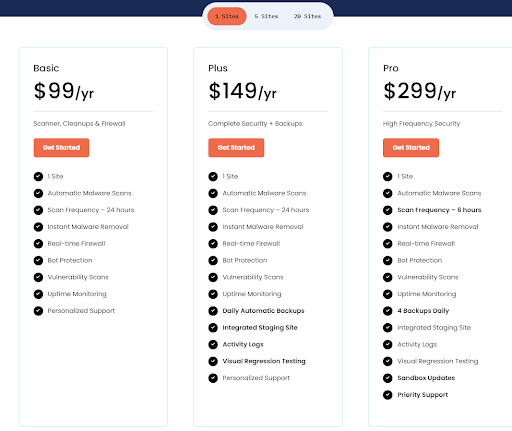Click checkmark icon beside Plus Daily Automatic Backups
This screenshot has height=431, width=512.
pyautogui.click(x=213, y=311)
